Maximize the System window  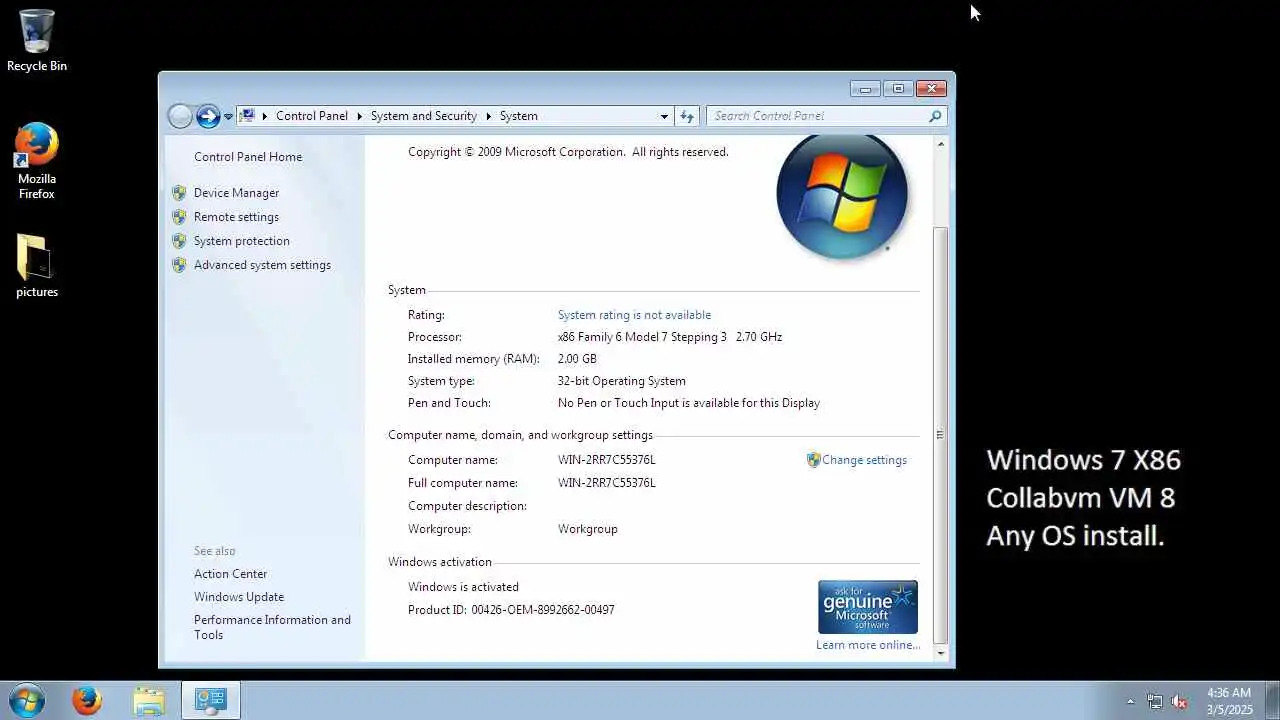click(x=898, y=89)
